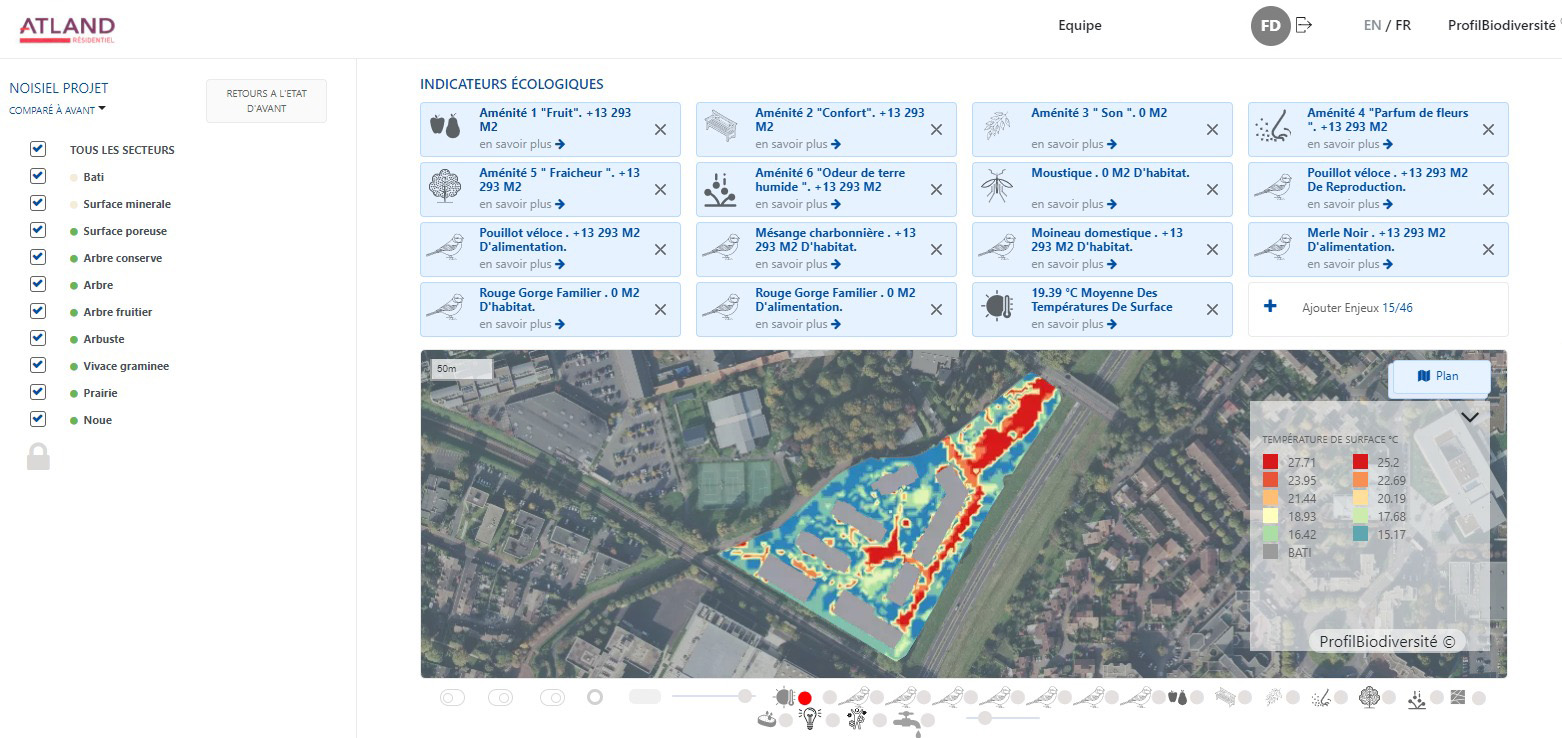Uncheck TOUS LES SECTEURS checkbox
Screen dimensions: 1562x738
tap(38, 149)
